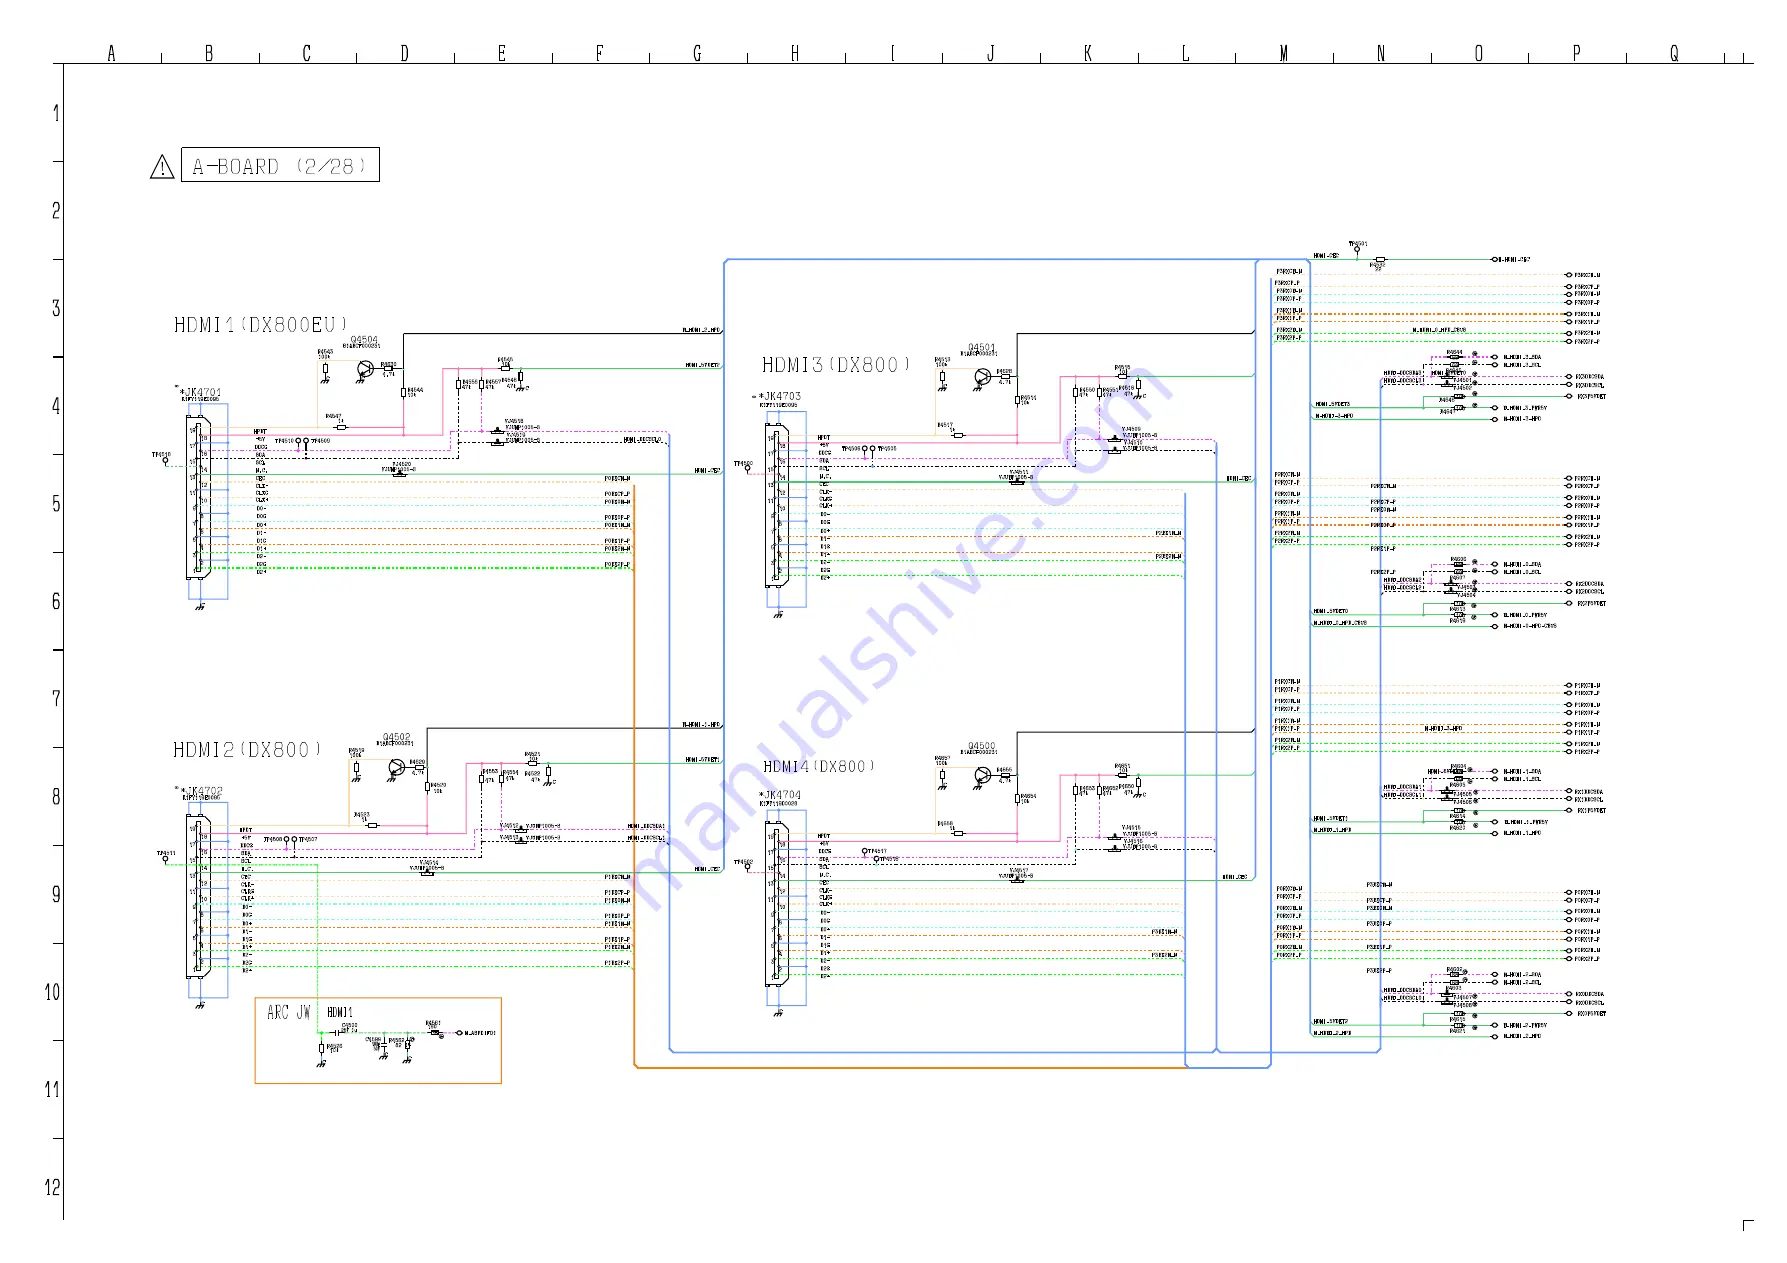Click the warning triangle beside A-BOARD title

coord(162,167)
